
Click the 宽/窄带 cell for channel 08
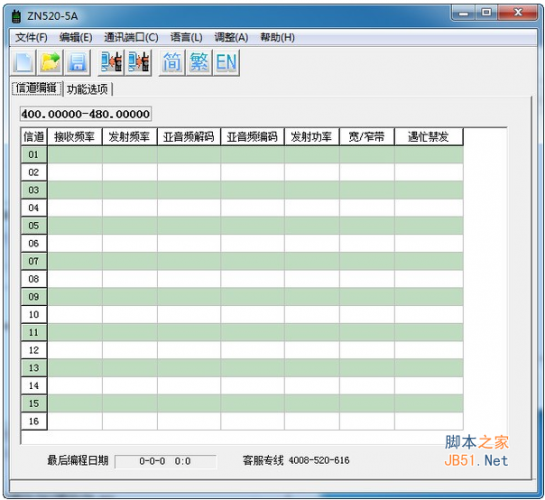click(367, 279)
